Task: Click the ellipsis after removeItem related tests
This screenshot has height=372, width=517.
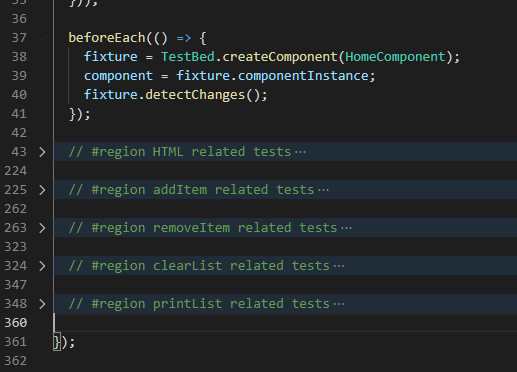Action: (346, 228)
